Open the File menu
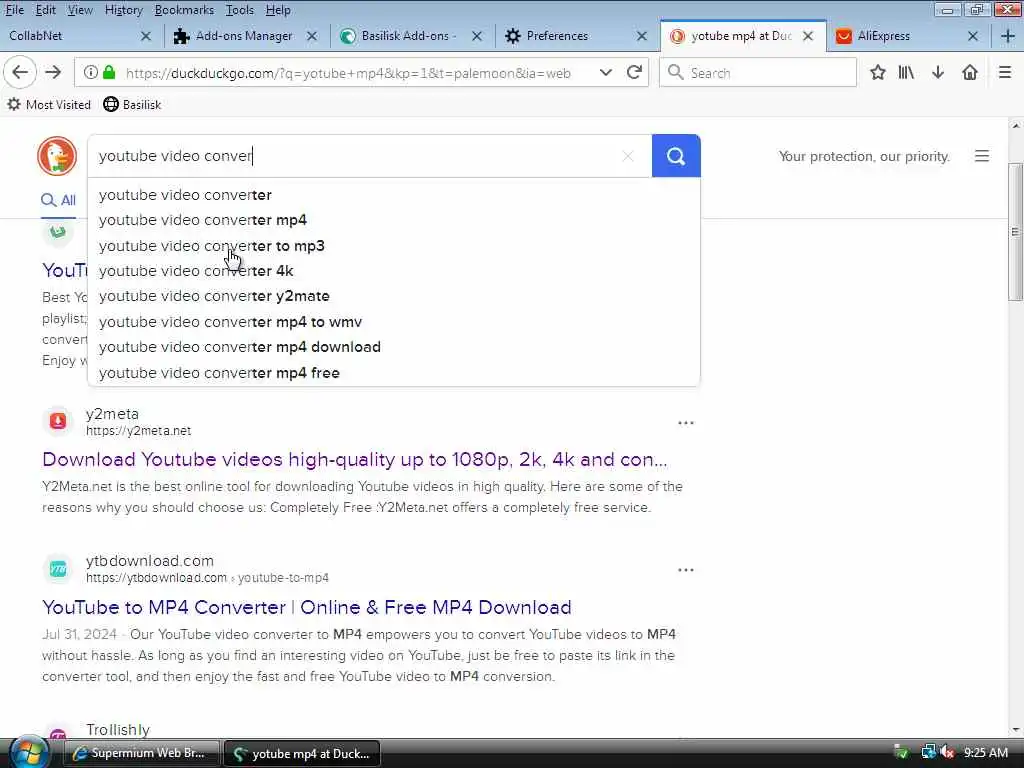 tap(14, 10)
